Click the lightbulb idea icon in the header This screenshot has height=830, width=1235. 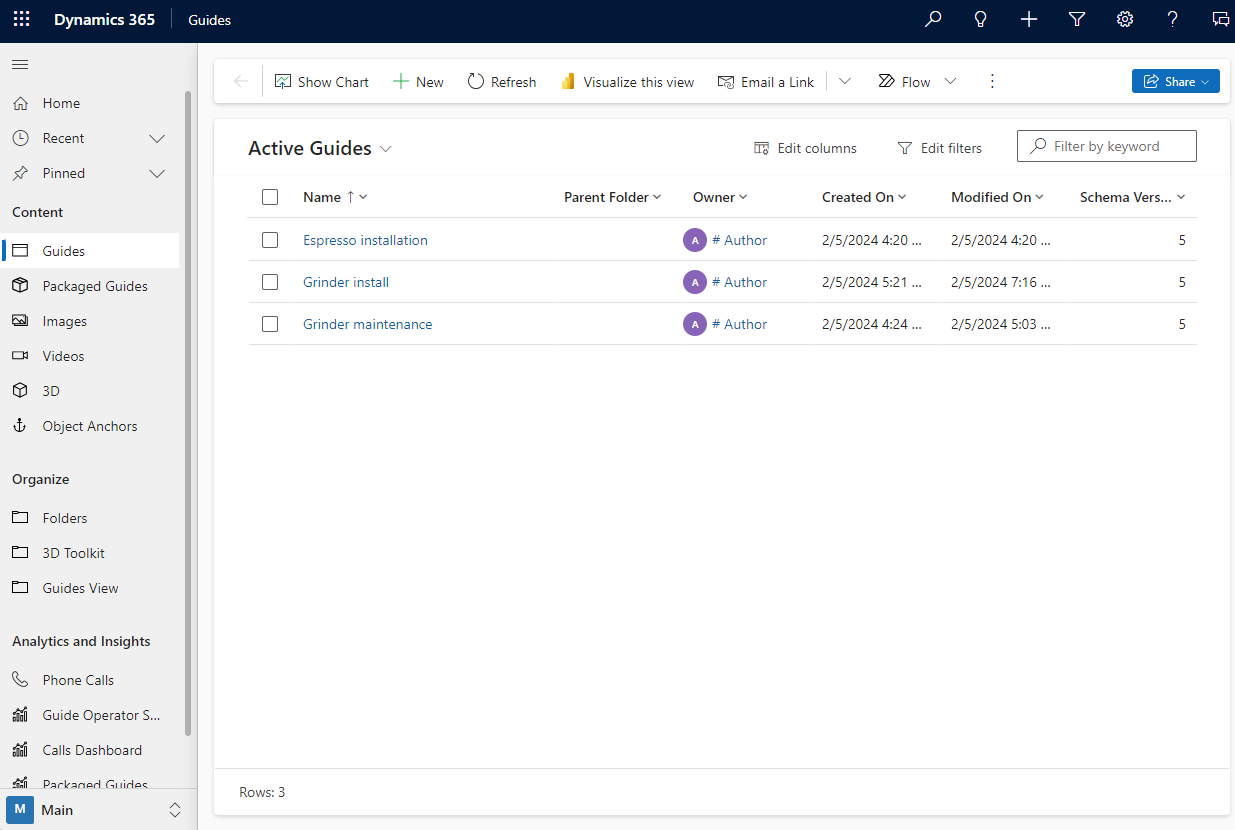(x=980, y=19)
